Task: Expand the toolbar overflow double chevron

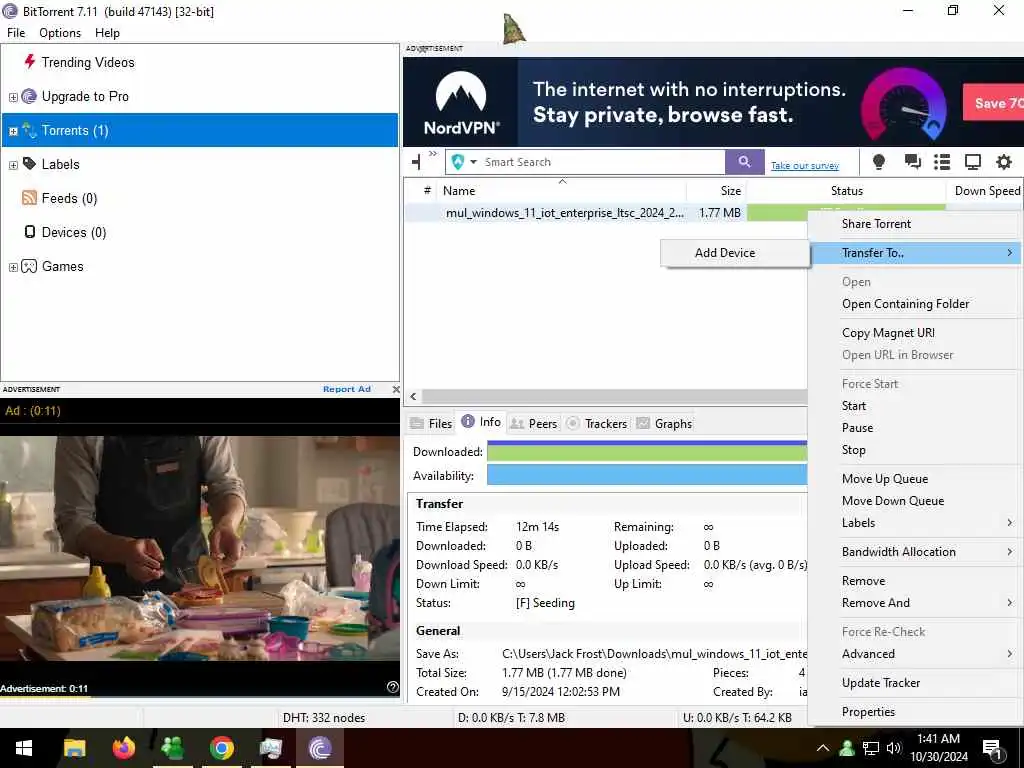Action: coord(433,154)
